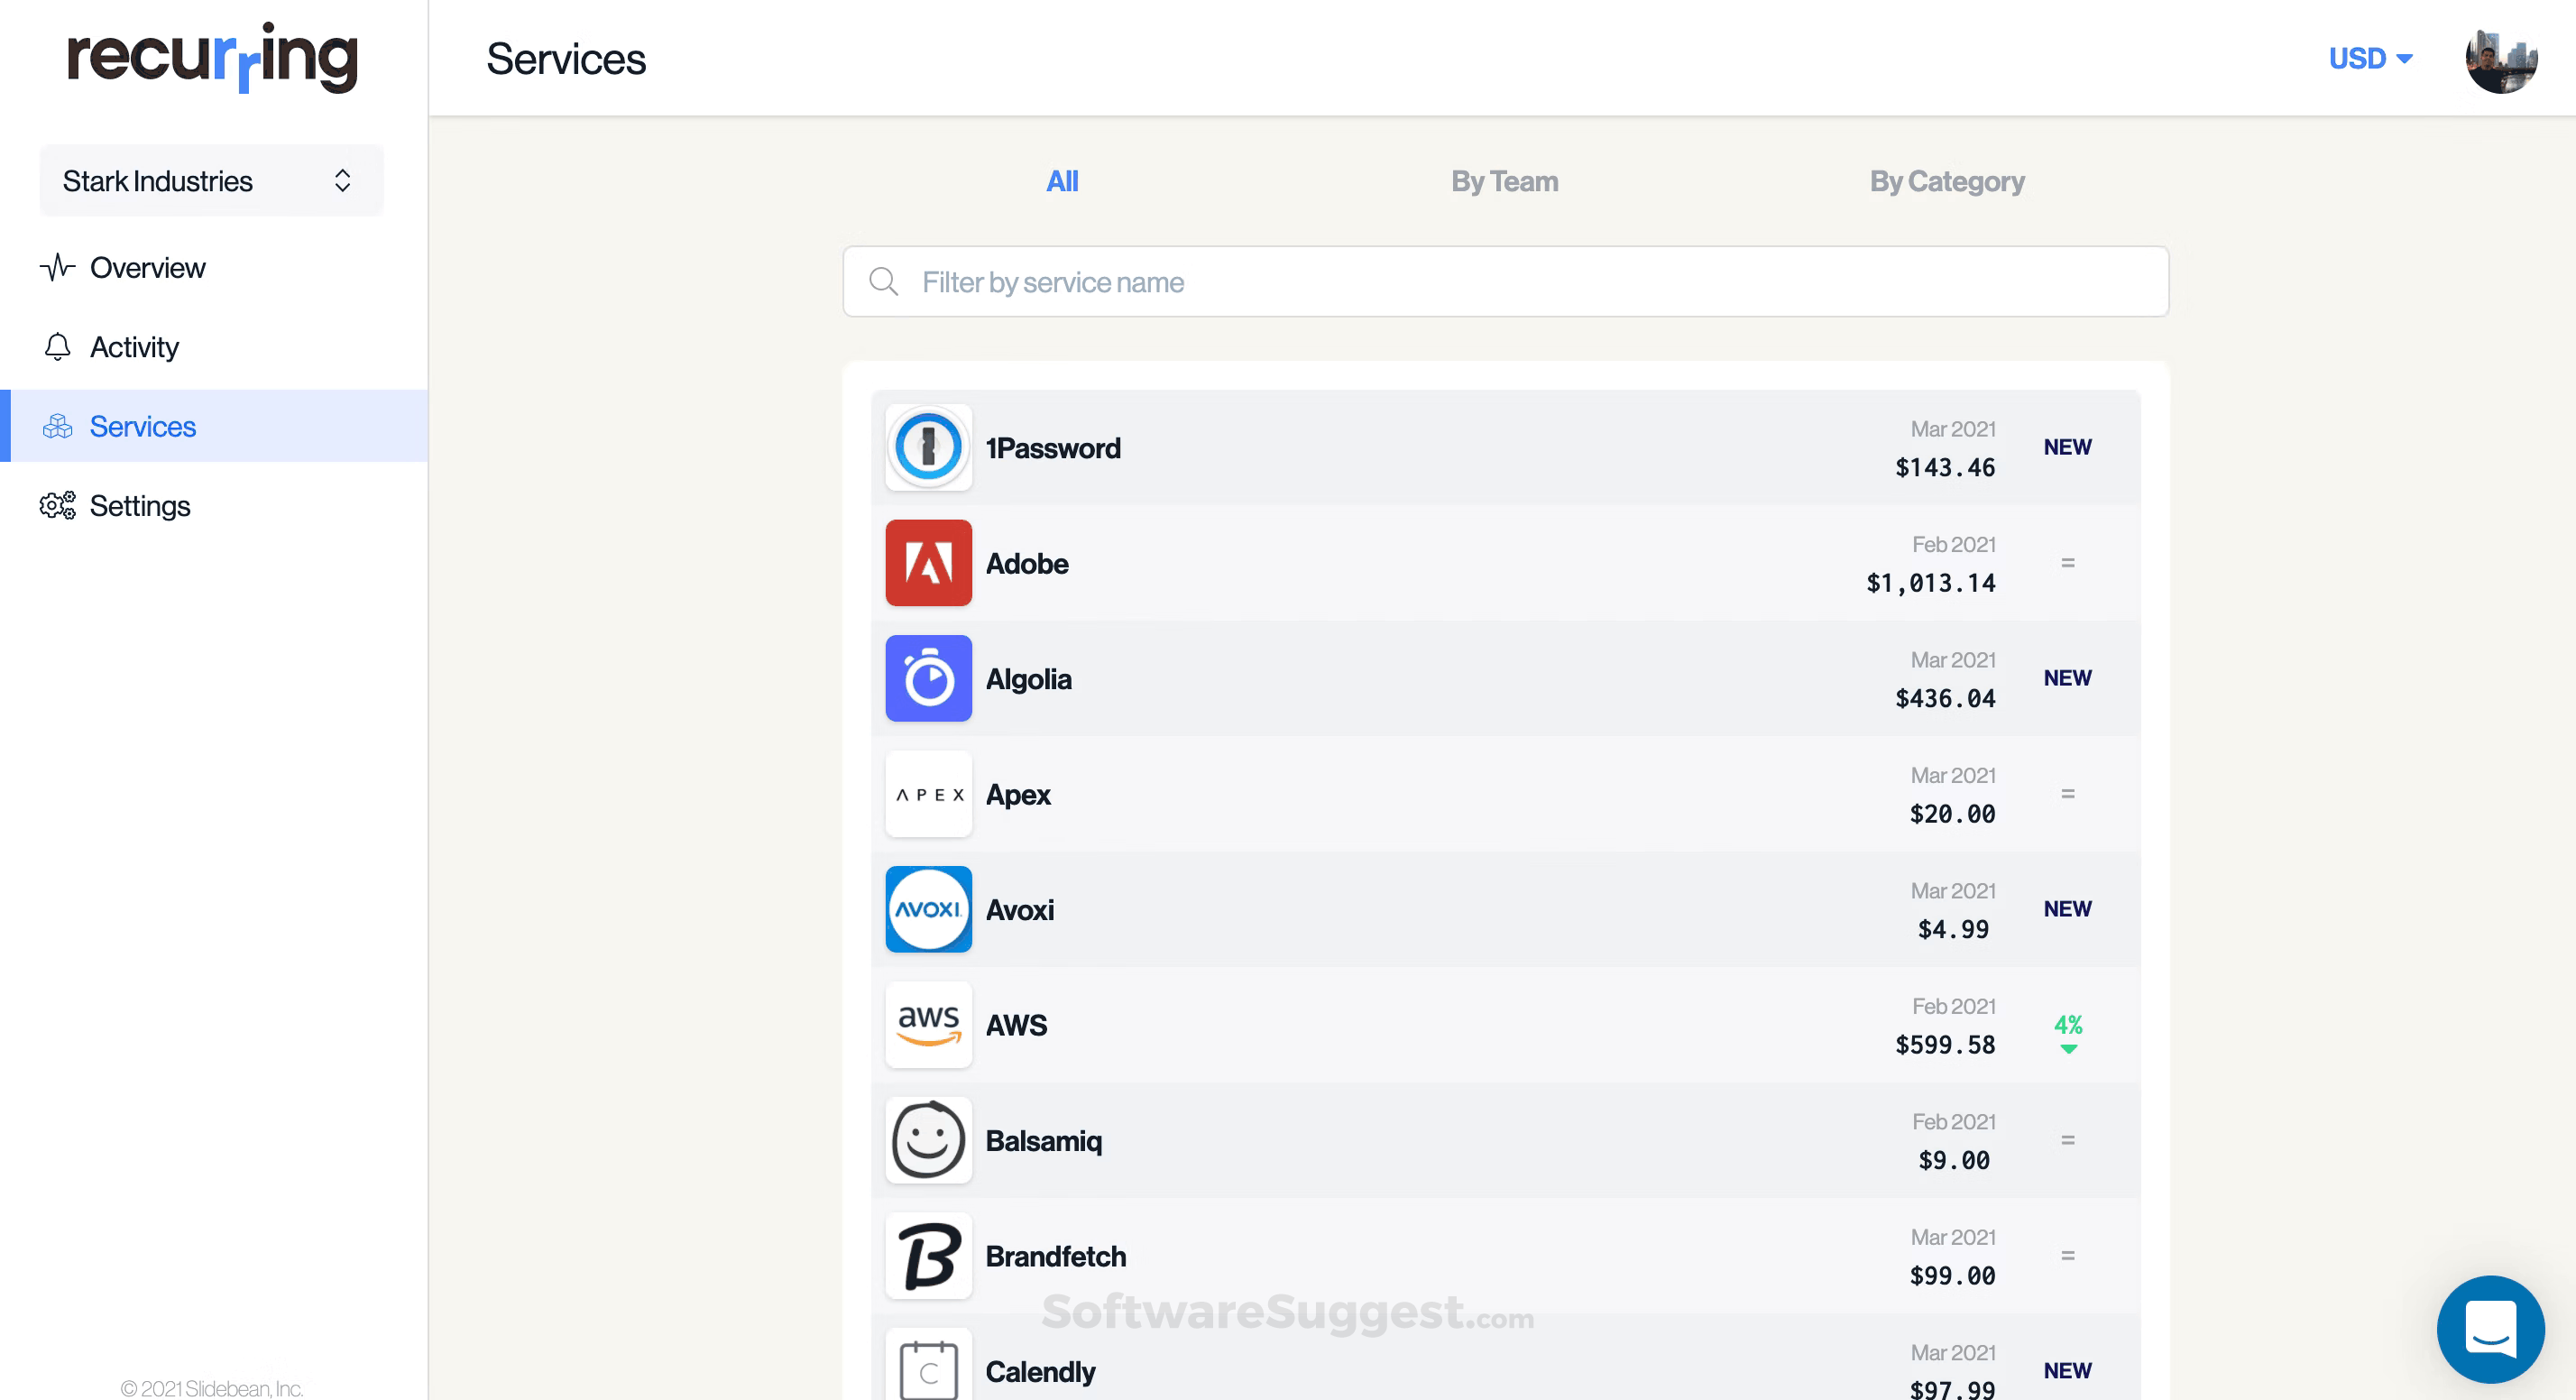
Task: Select the Overview sidebar icon
Action: coord(57,267)
